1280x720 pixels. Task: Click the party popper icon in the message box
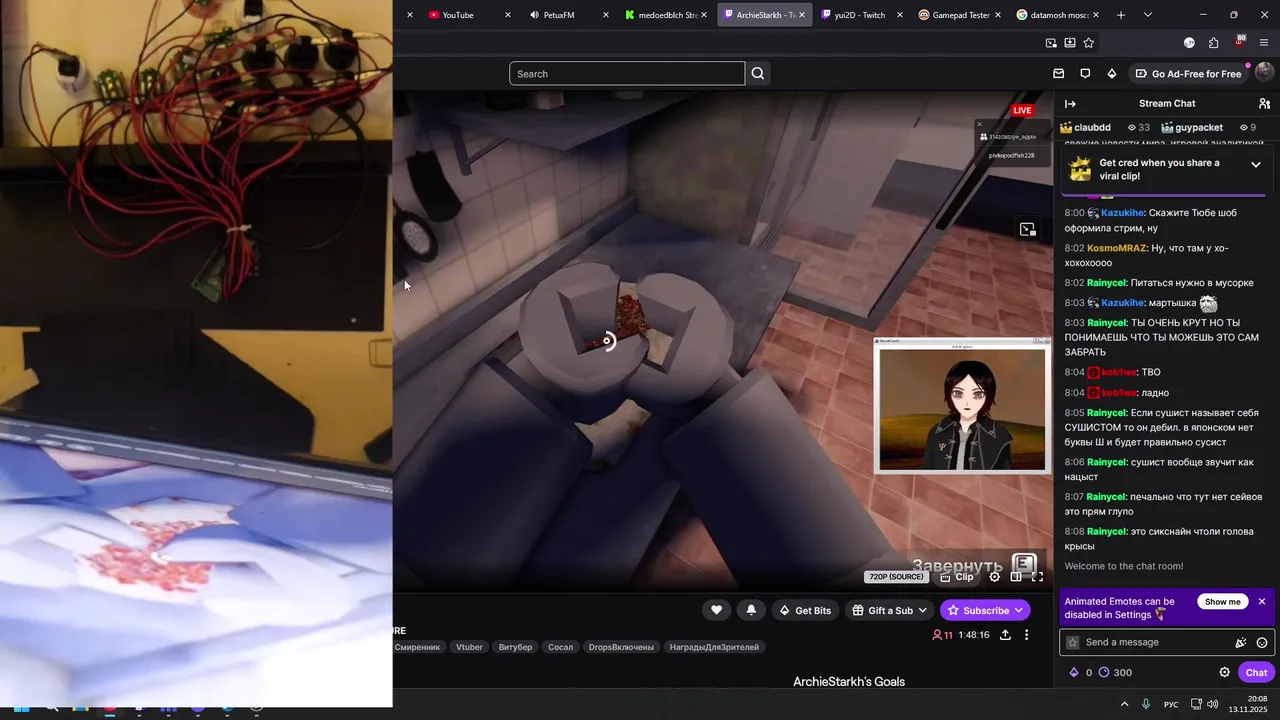pyautogui.click(x=1240, y=643)
